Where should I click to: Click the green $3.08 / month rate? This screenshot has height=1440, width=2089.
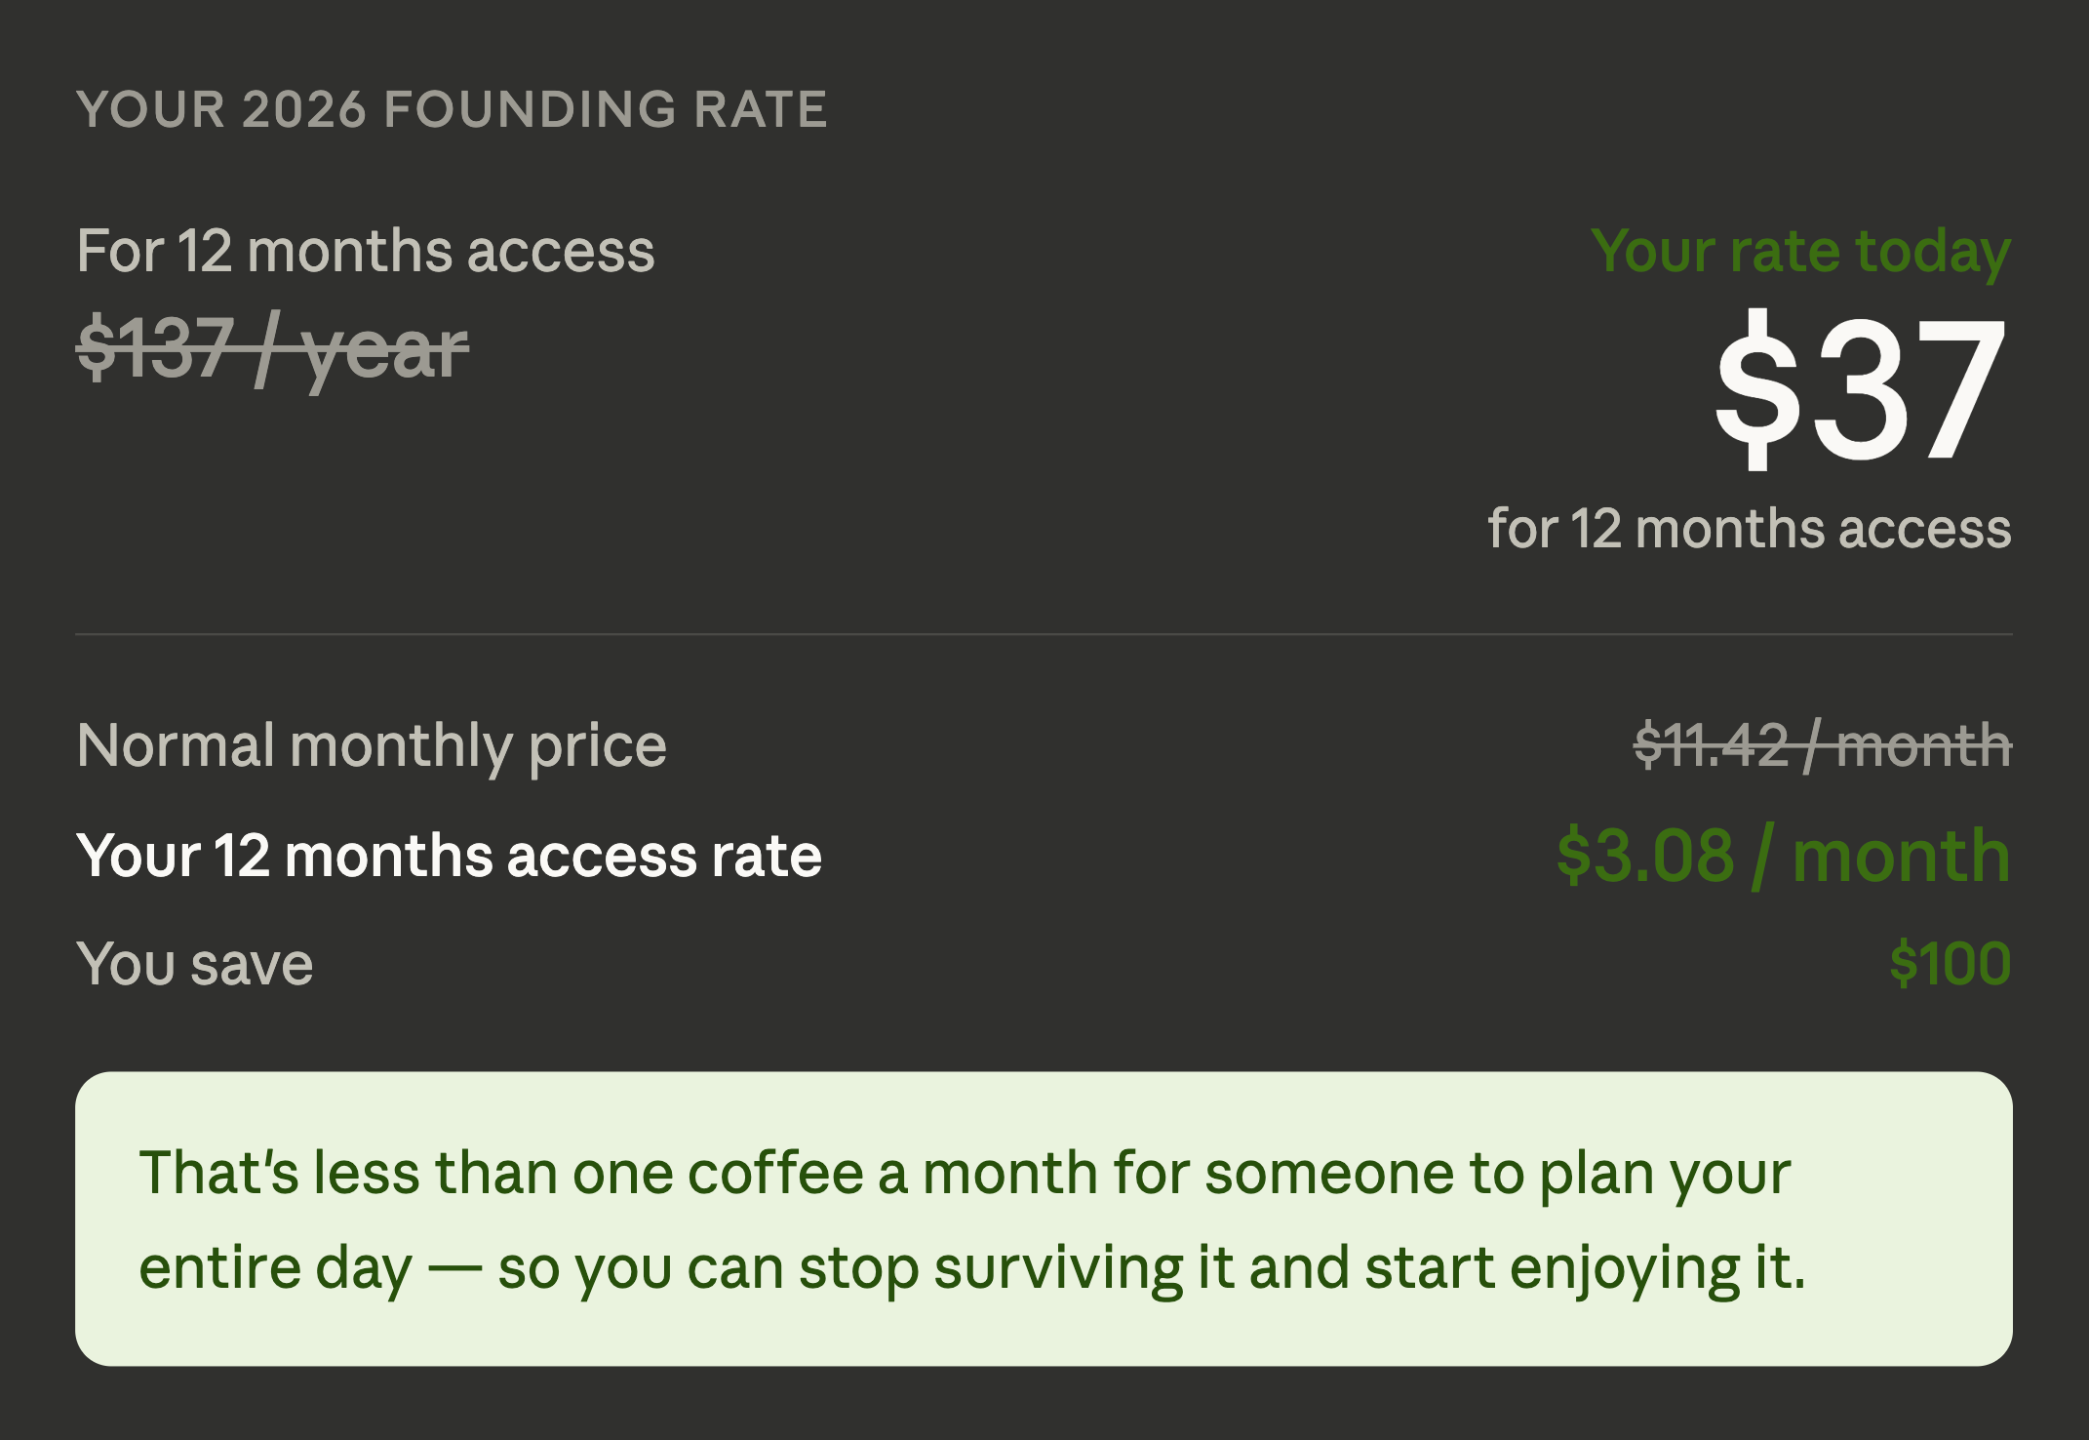[1783, 856]
